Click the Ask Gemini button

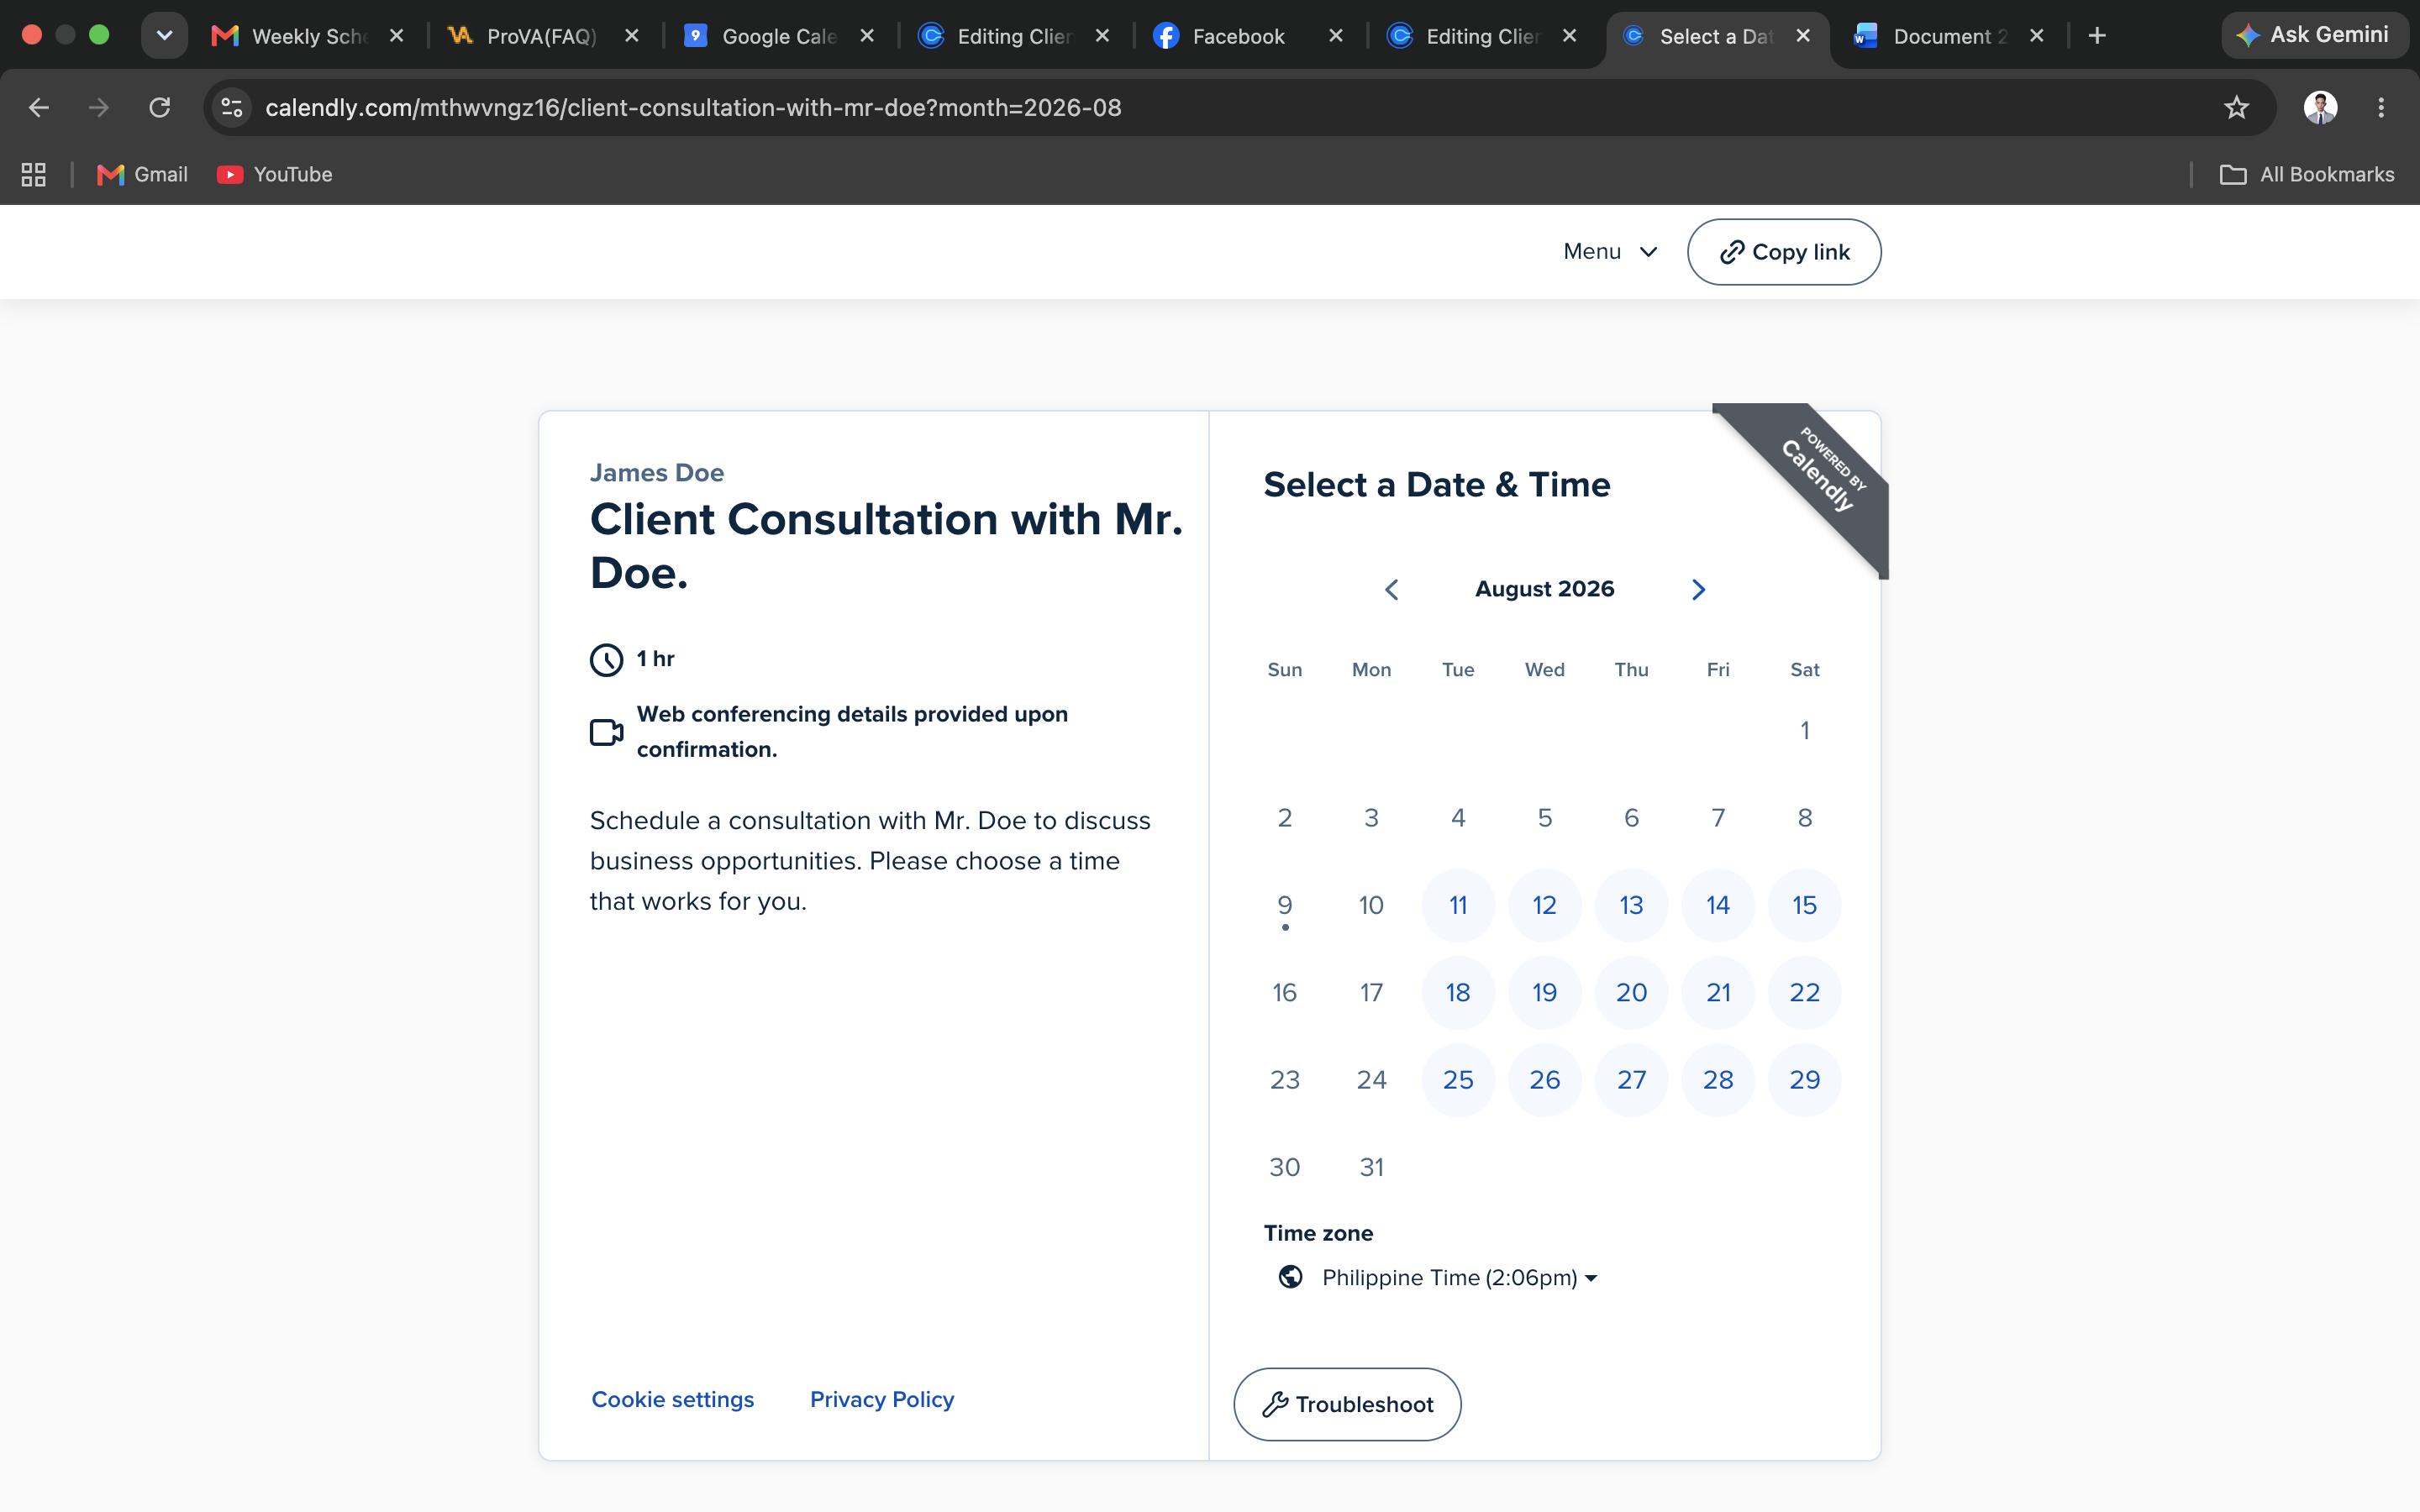tap(2314, 35)
